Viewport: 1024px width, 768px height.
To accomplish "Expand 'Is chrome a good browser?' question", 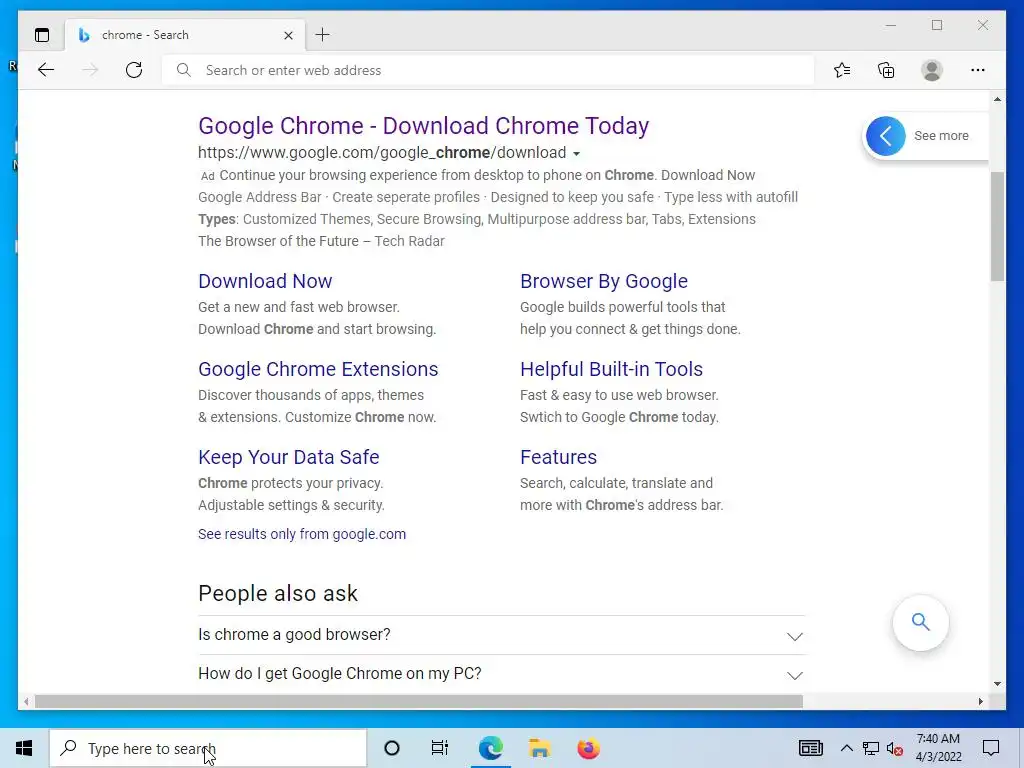I will point(501,635).
